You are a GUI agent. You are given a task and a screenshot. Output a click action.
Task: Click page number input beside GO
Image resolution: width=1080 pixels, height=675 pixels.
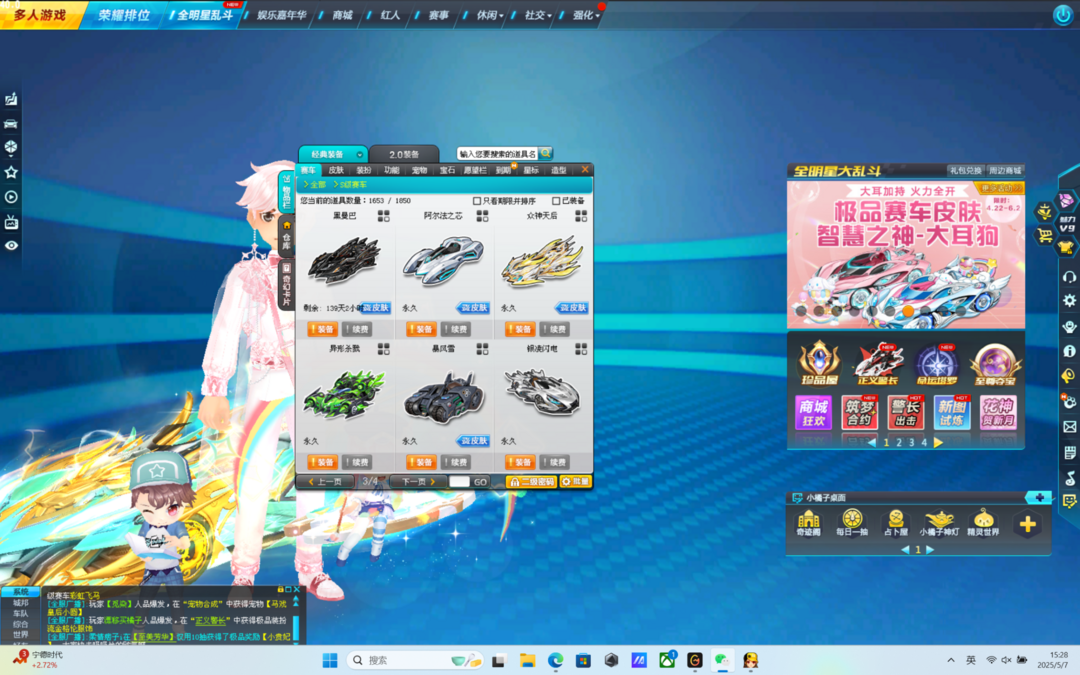459,481
